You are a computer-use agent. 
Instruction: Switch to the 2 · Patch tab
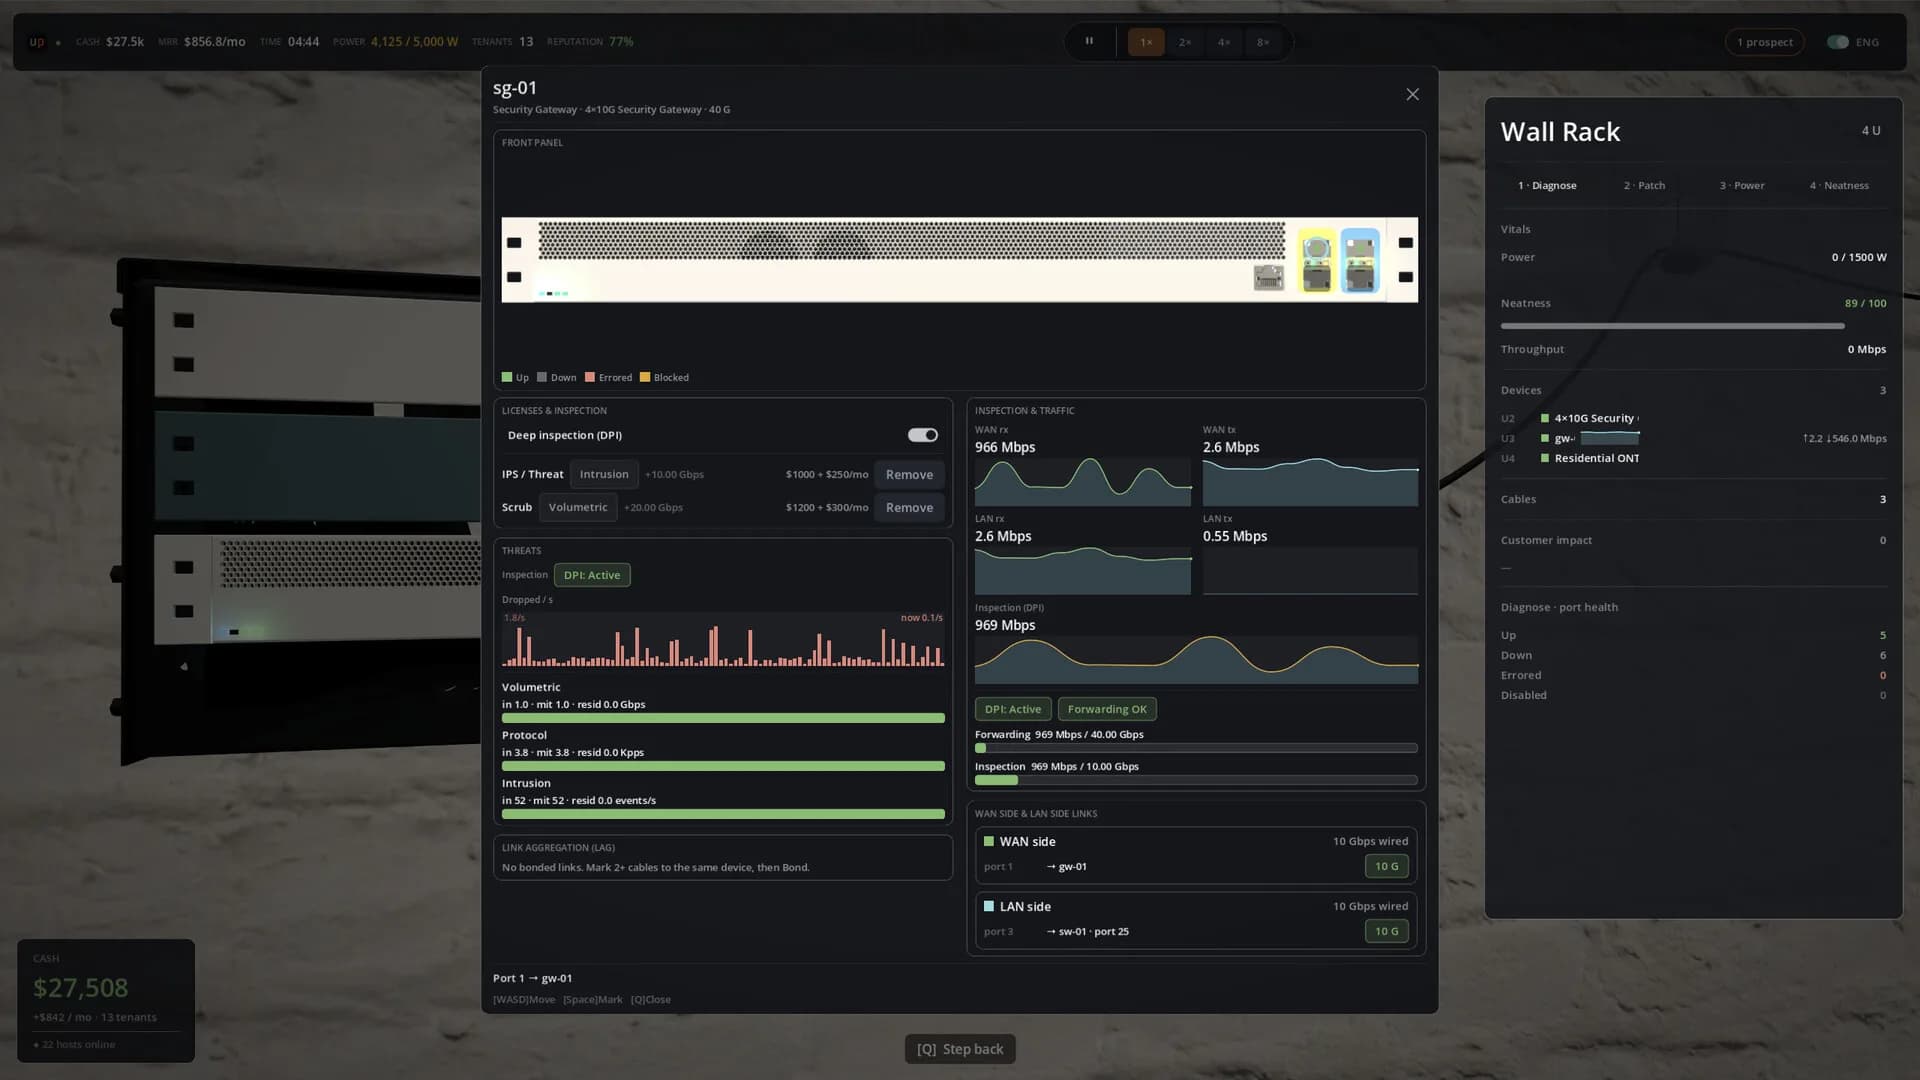tap(1644, 186)
